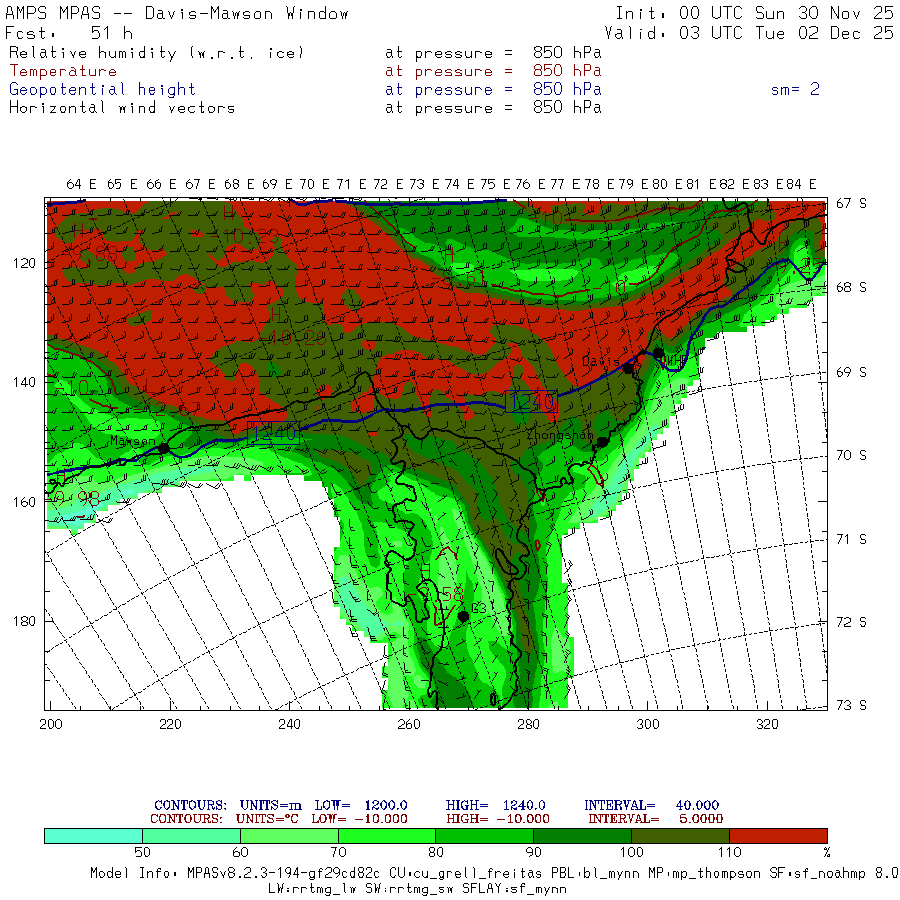This screenshot has width=900, height=900.
Task: Click the '260' bottom axis tick label
Action: pos(409,724)
